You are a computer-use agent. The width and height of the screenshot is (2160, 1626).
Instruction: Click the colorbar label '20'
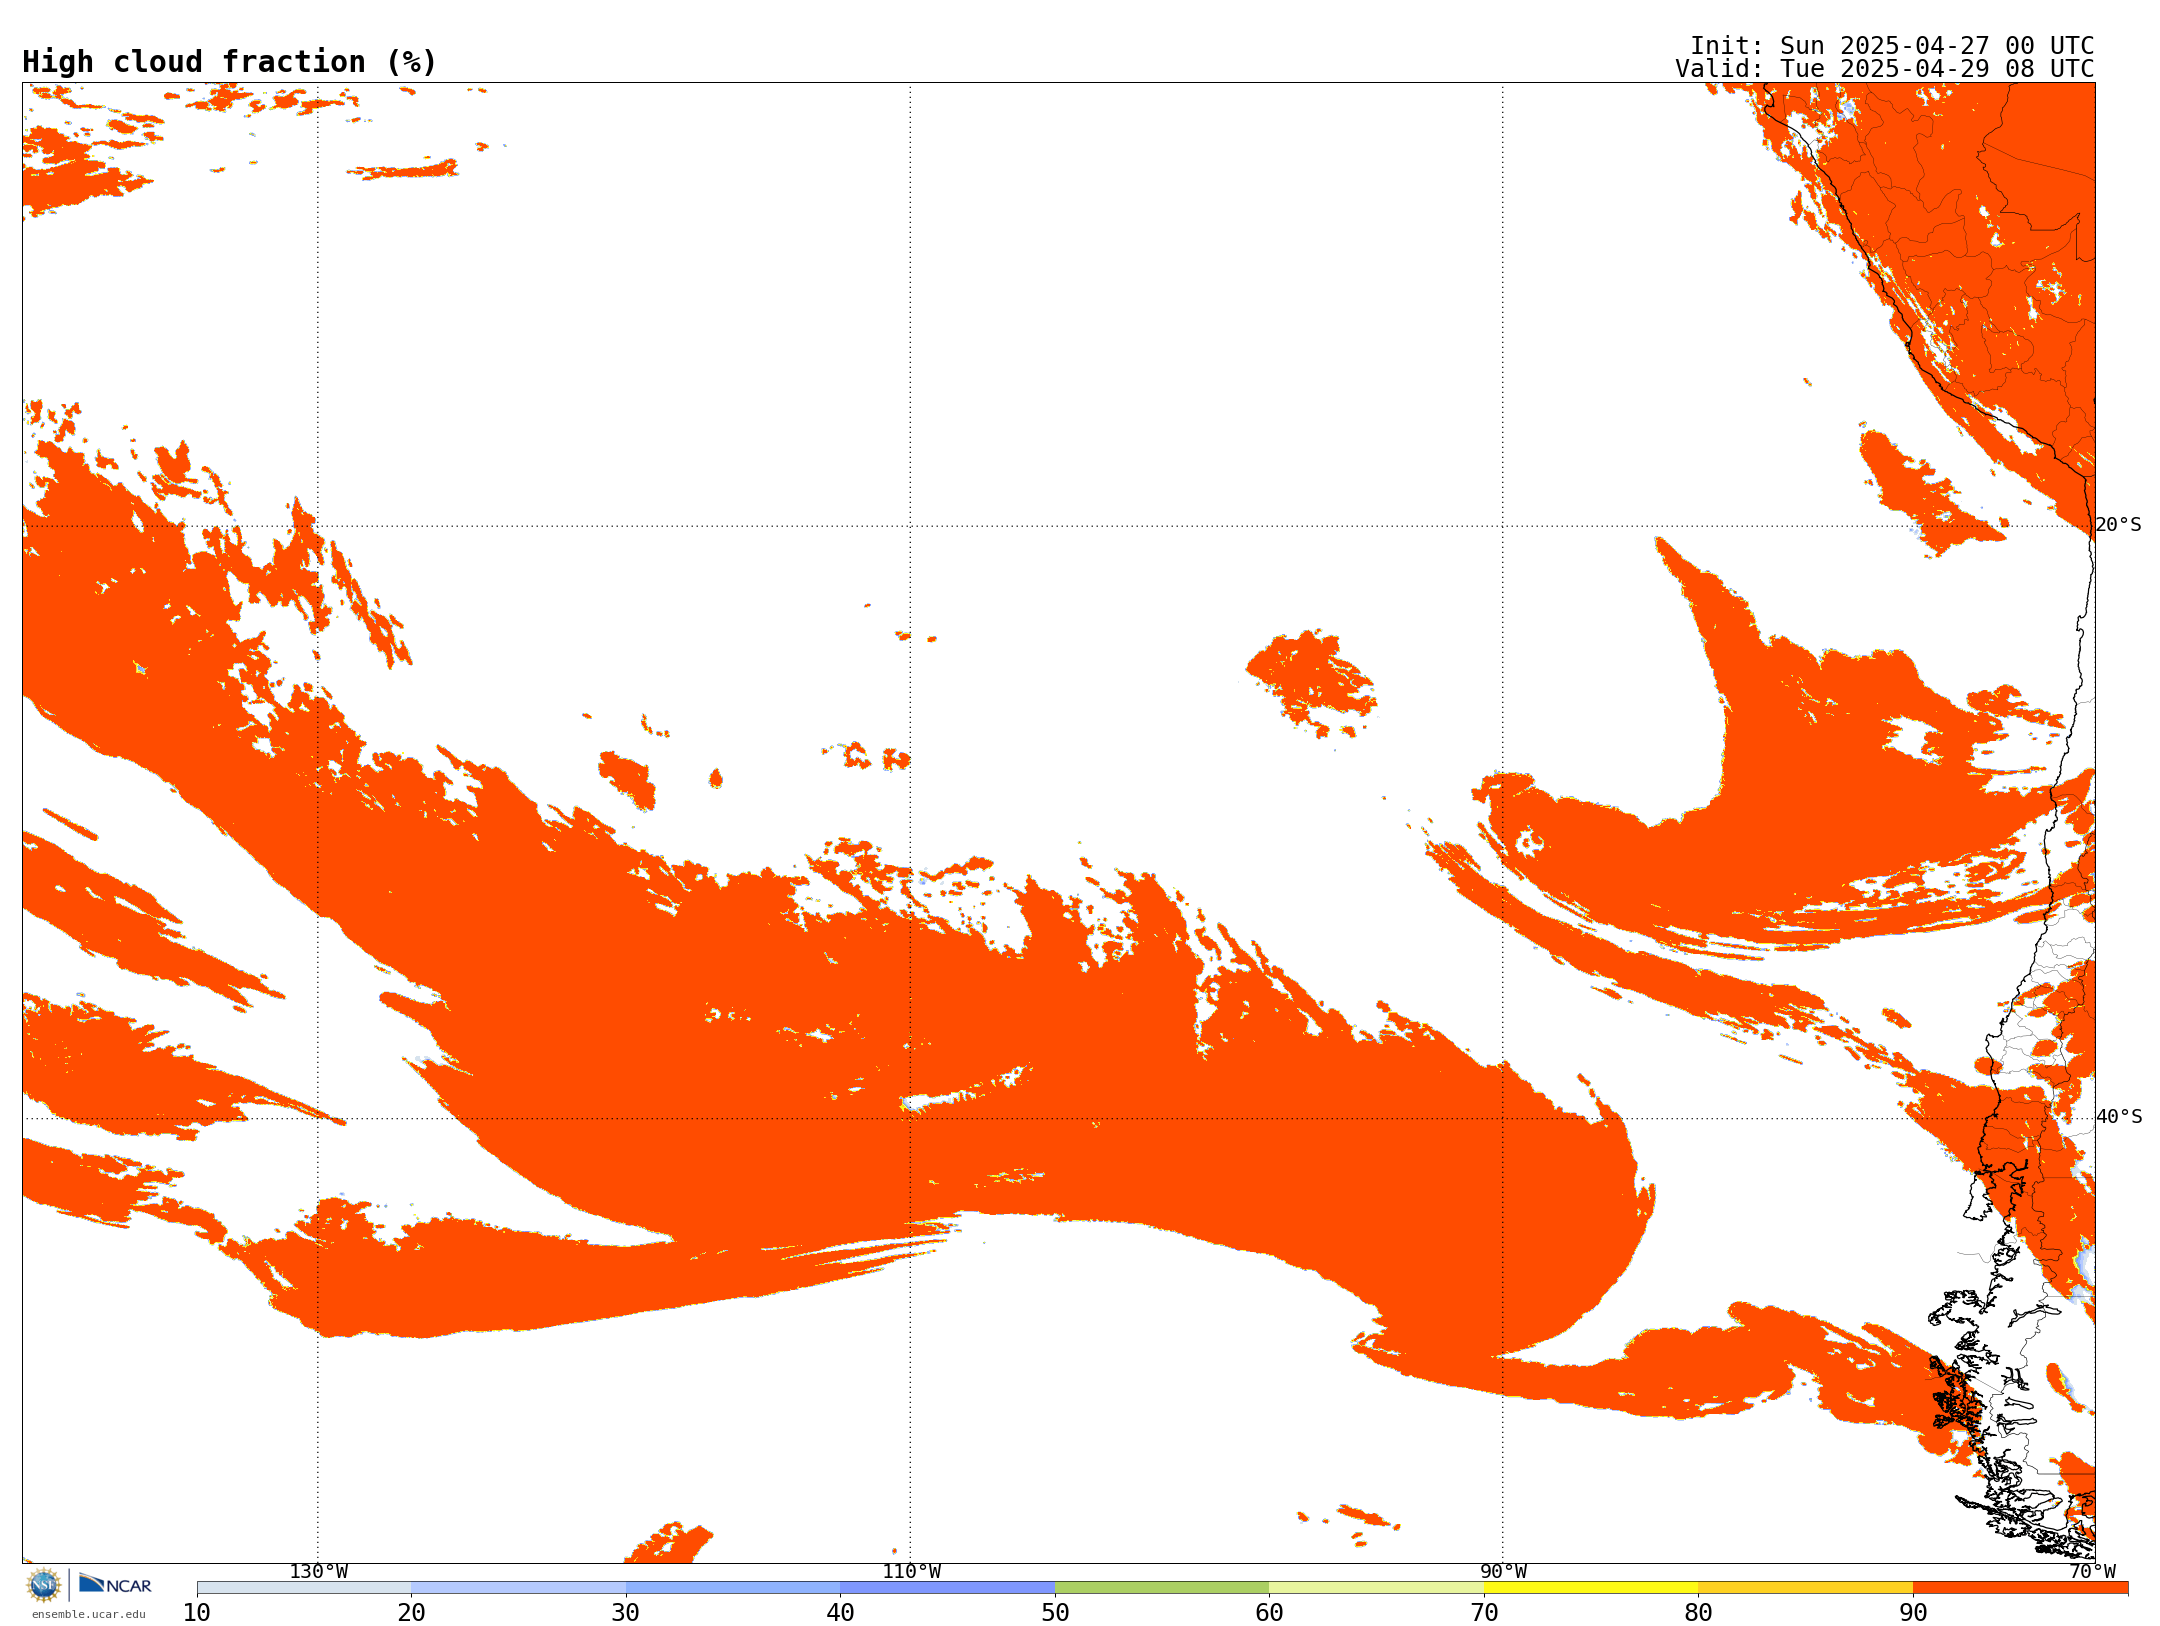(411, 1613)
